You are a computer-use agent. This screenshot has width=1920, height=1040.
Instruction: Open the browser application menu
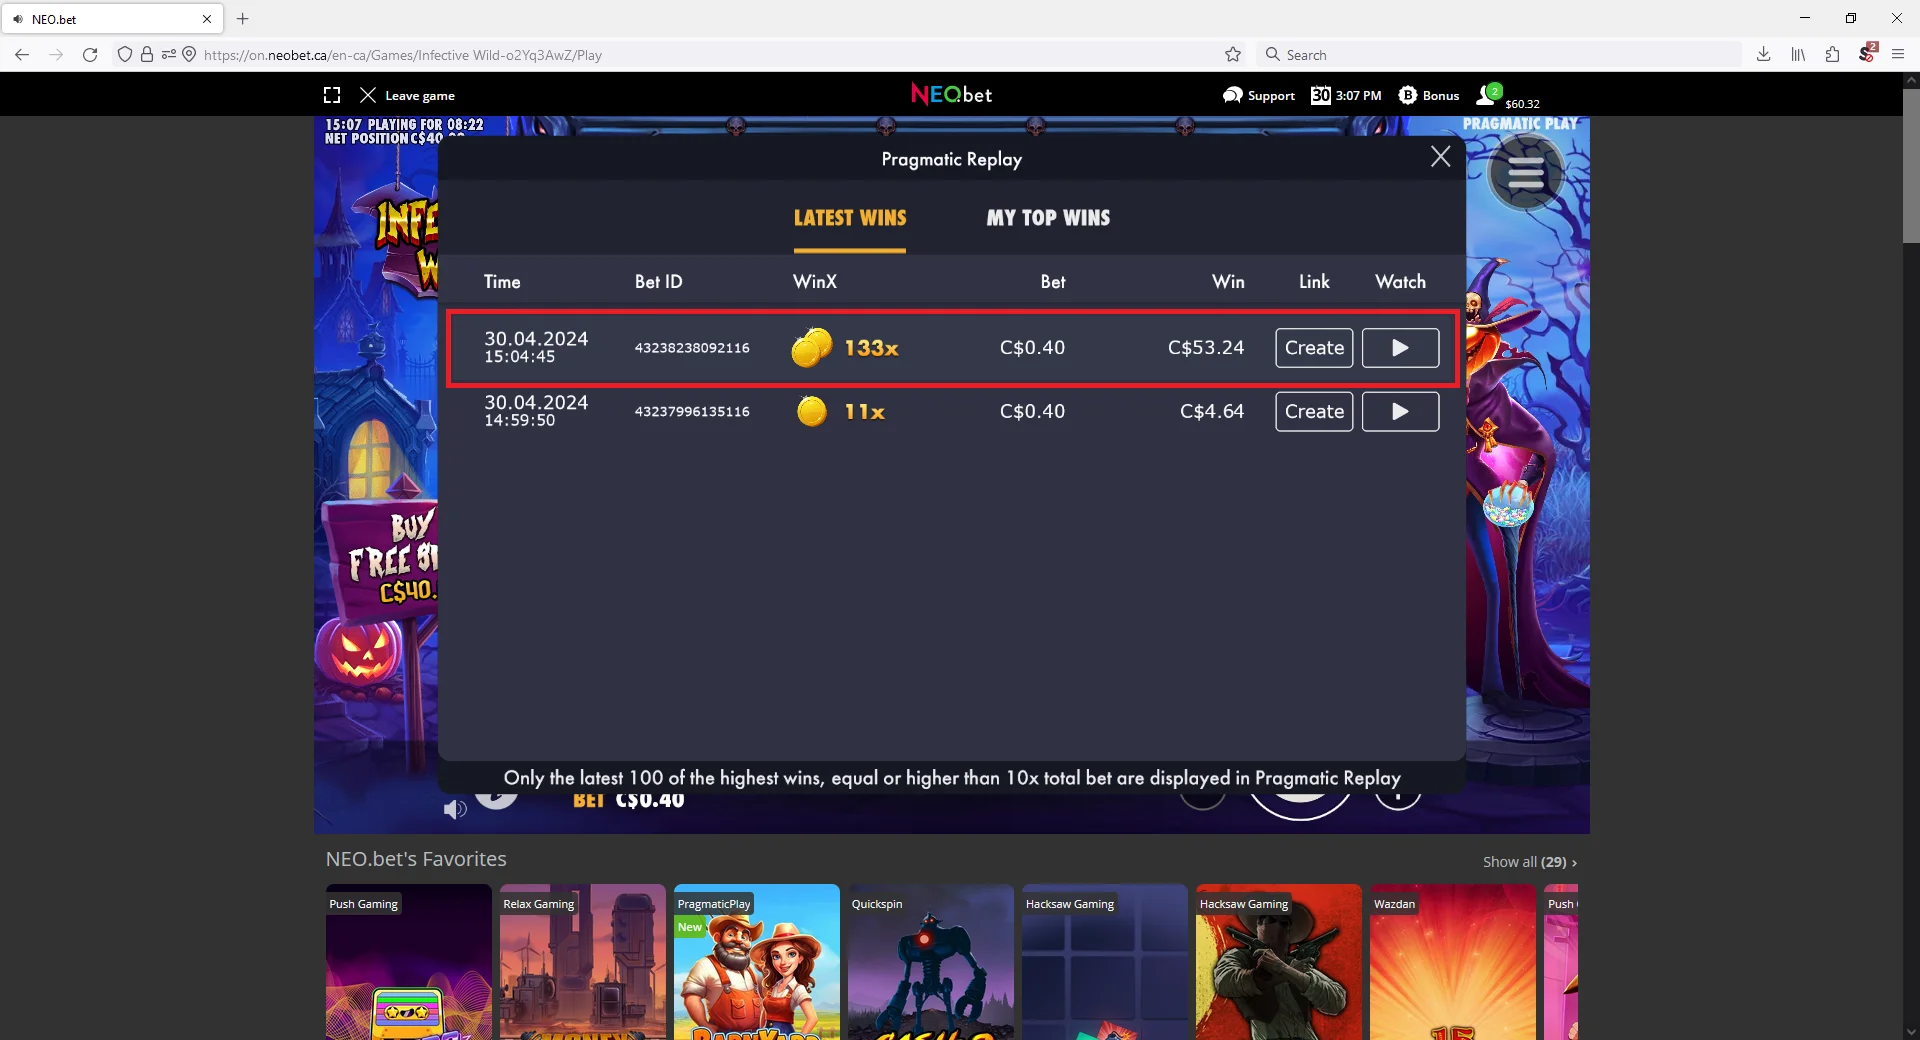1898,55
